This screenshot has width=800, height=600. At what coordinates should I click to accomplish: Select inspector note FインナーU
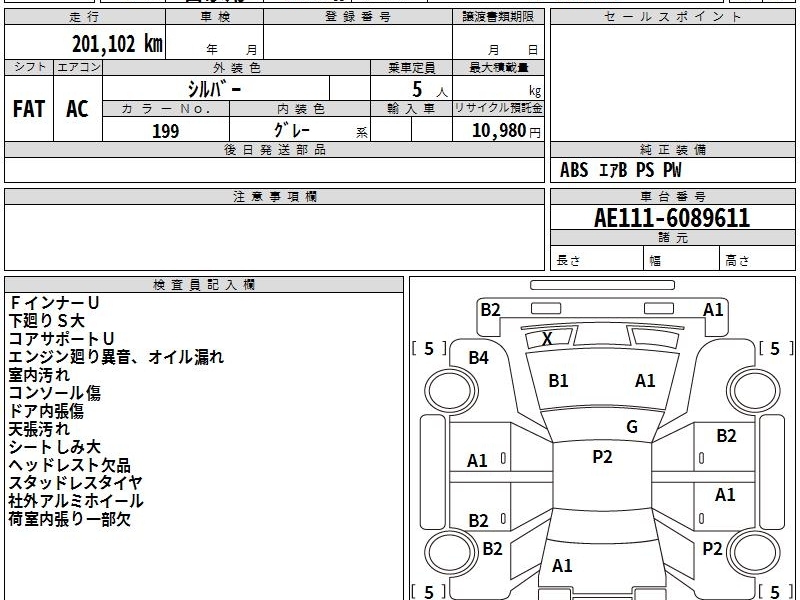[x=54, y=303]
